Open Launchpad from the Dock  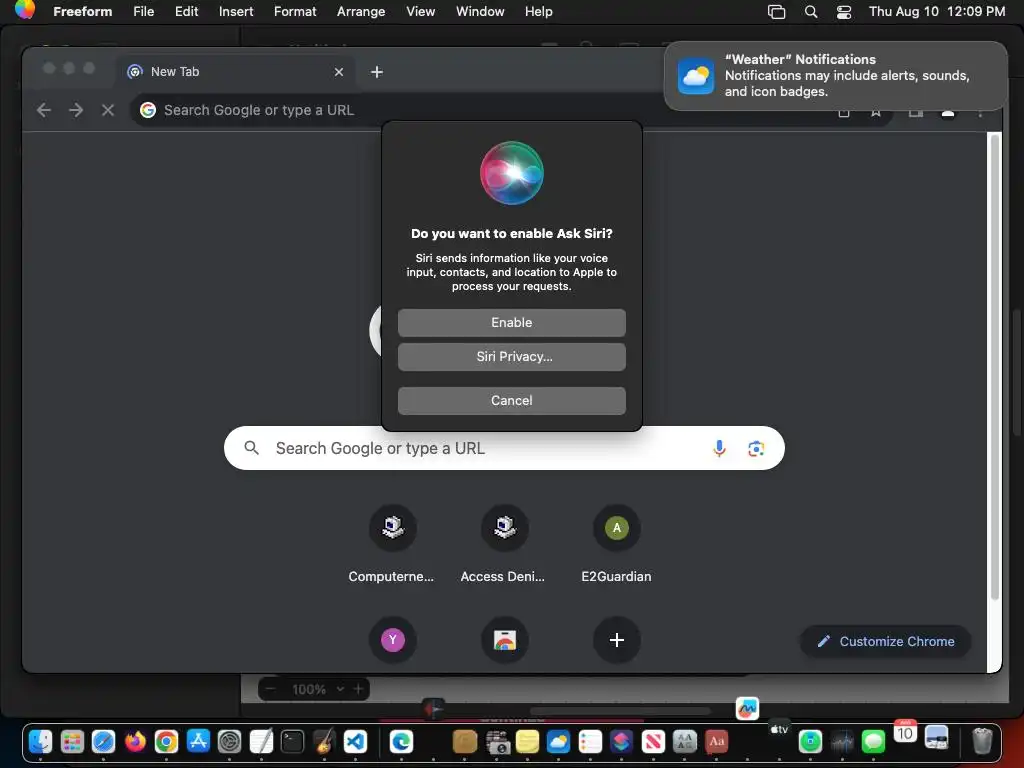click(x=72, y=741)
